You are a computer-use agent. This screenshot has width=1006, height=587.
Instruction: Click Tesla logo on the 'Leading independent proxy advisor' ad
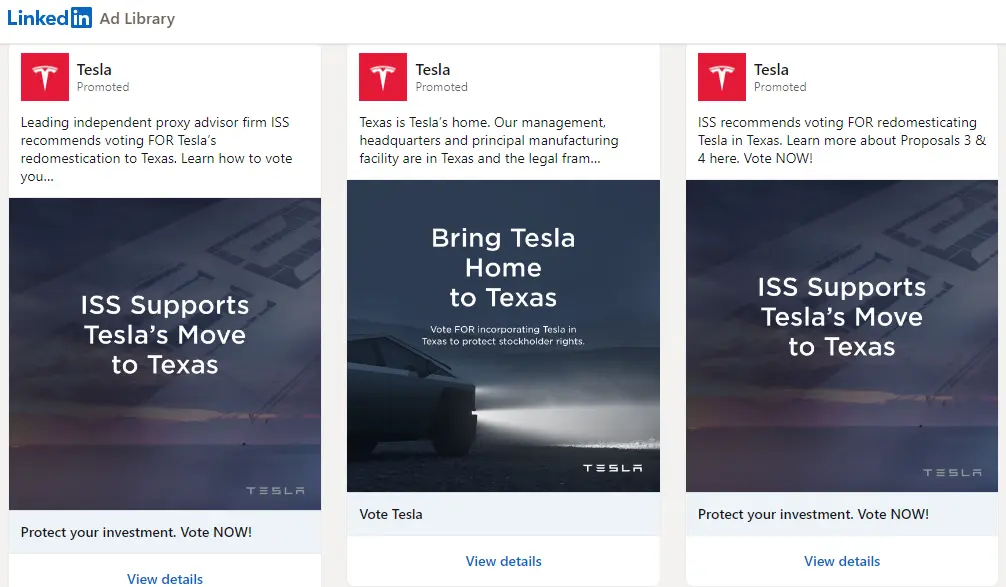pyautogui.click(x=45, y=78)
